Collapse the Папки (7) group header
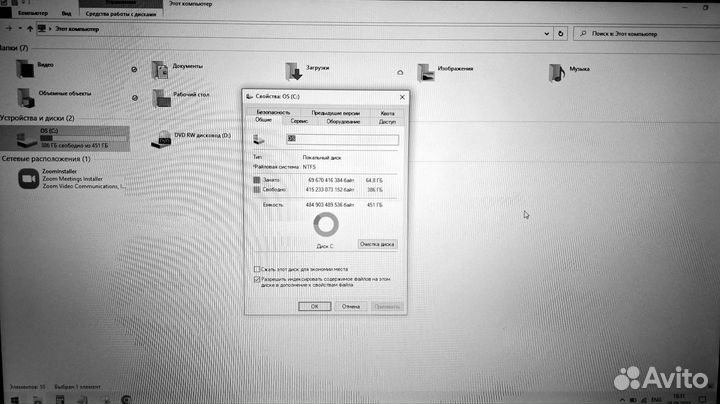 [x=14, y=47]
